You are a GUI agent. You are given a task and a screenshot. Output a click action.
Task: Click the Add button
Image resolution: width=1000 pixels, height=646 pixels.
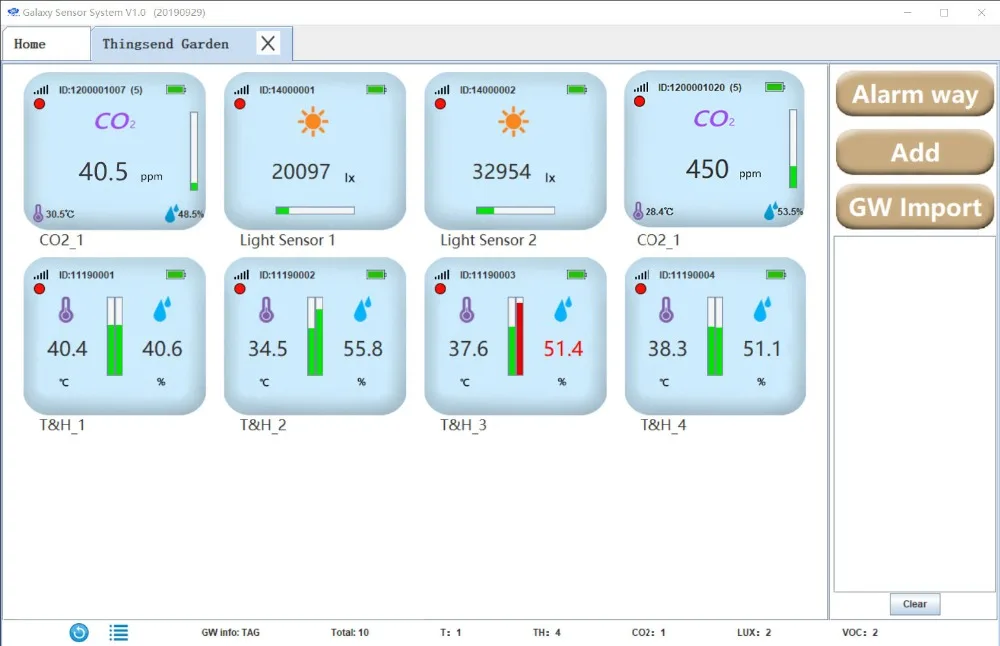[915, 152]
